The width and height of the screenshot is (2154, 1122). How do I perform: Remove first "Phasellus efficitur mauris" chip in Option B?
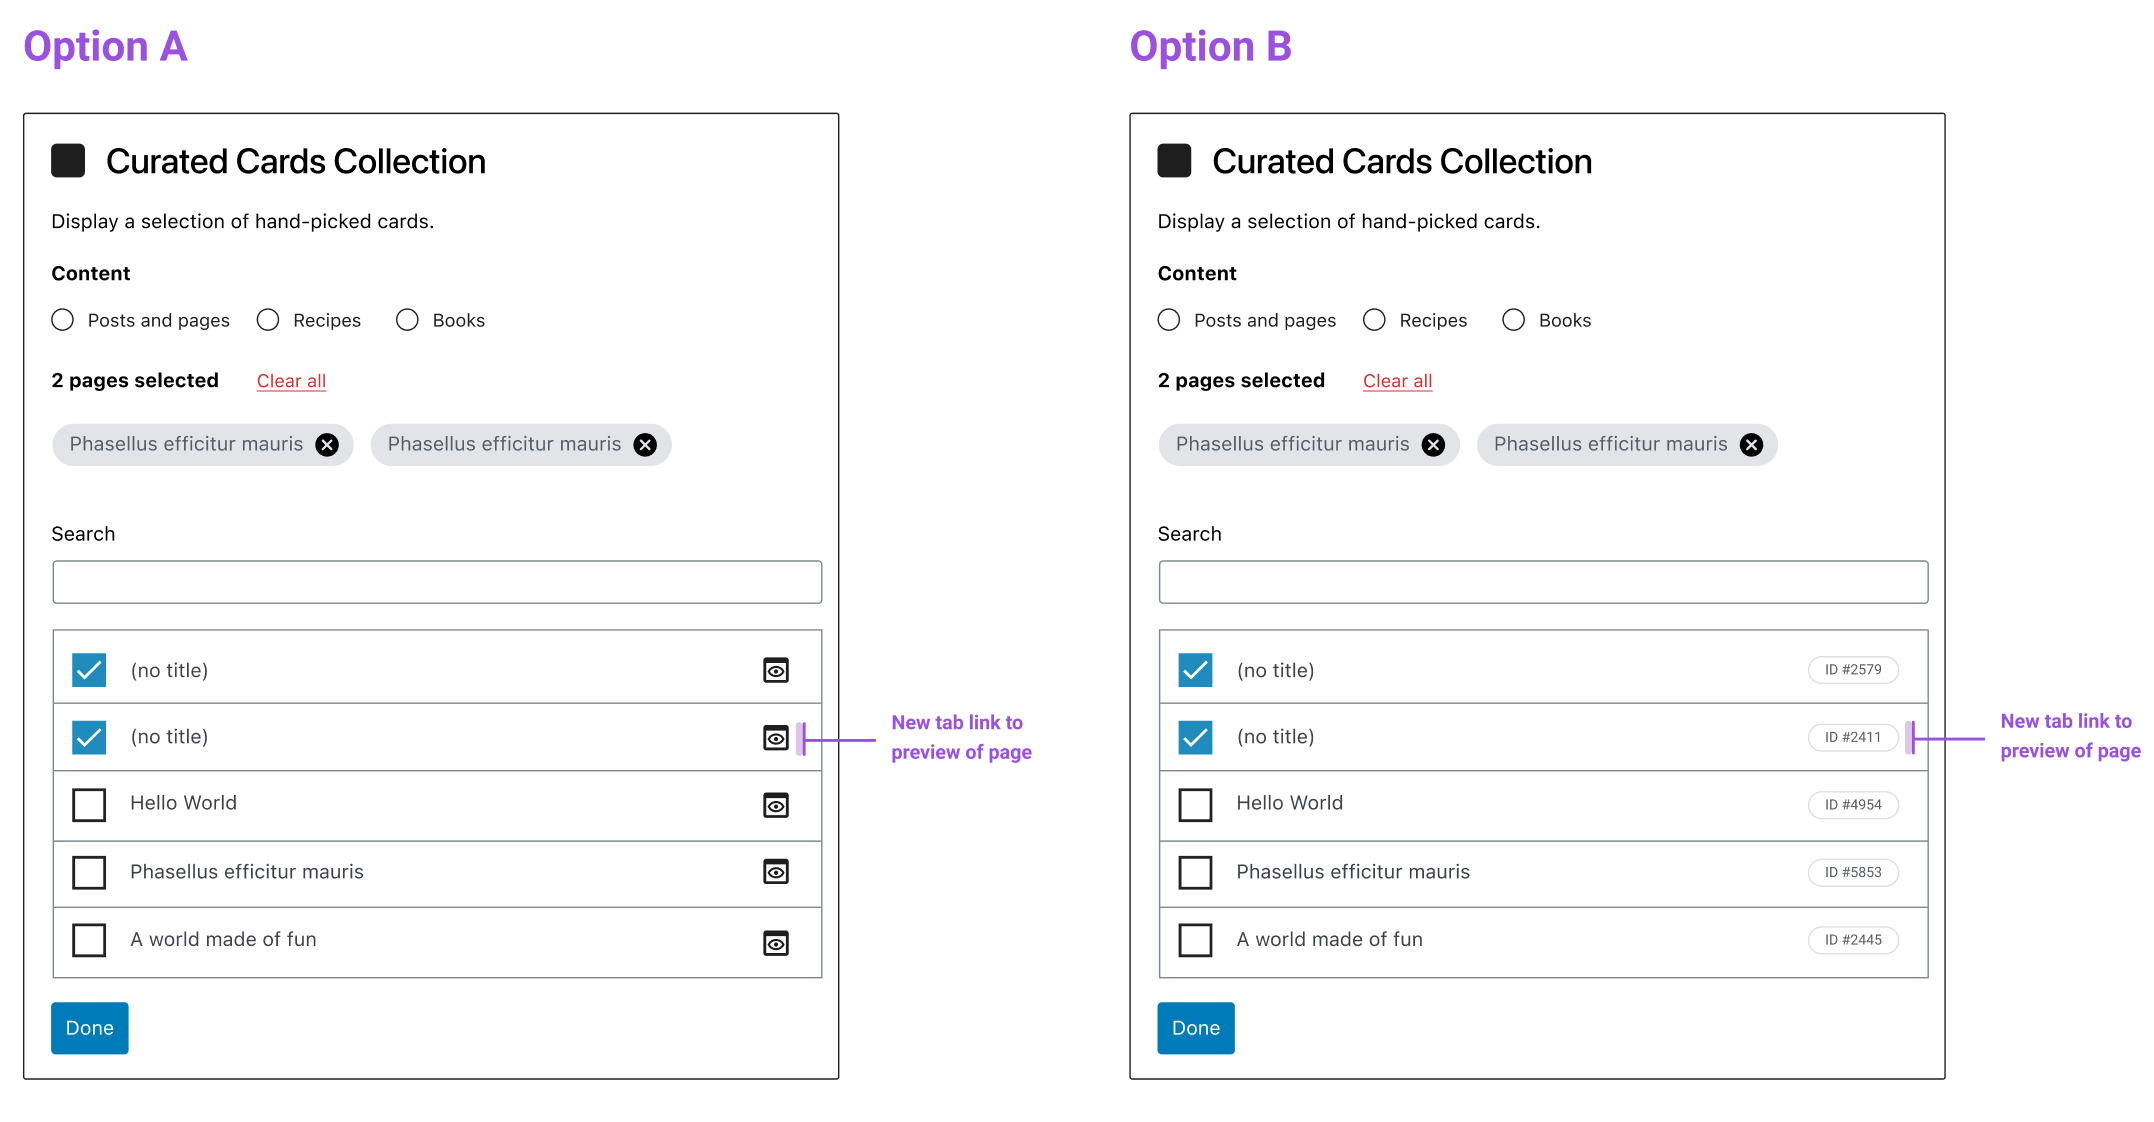[x=1434, y=445]
